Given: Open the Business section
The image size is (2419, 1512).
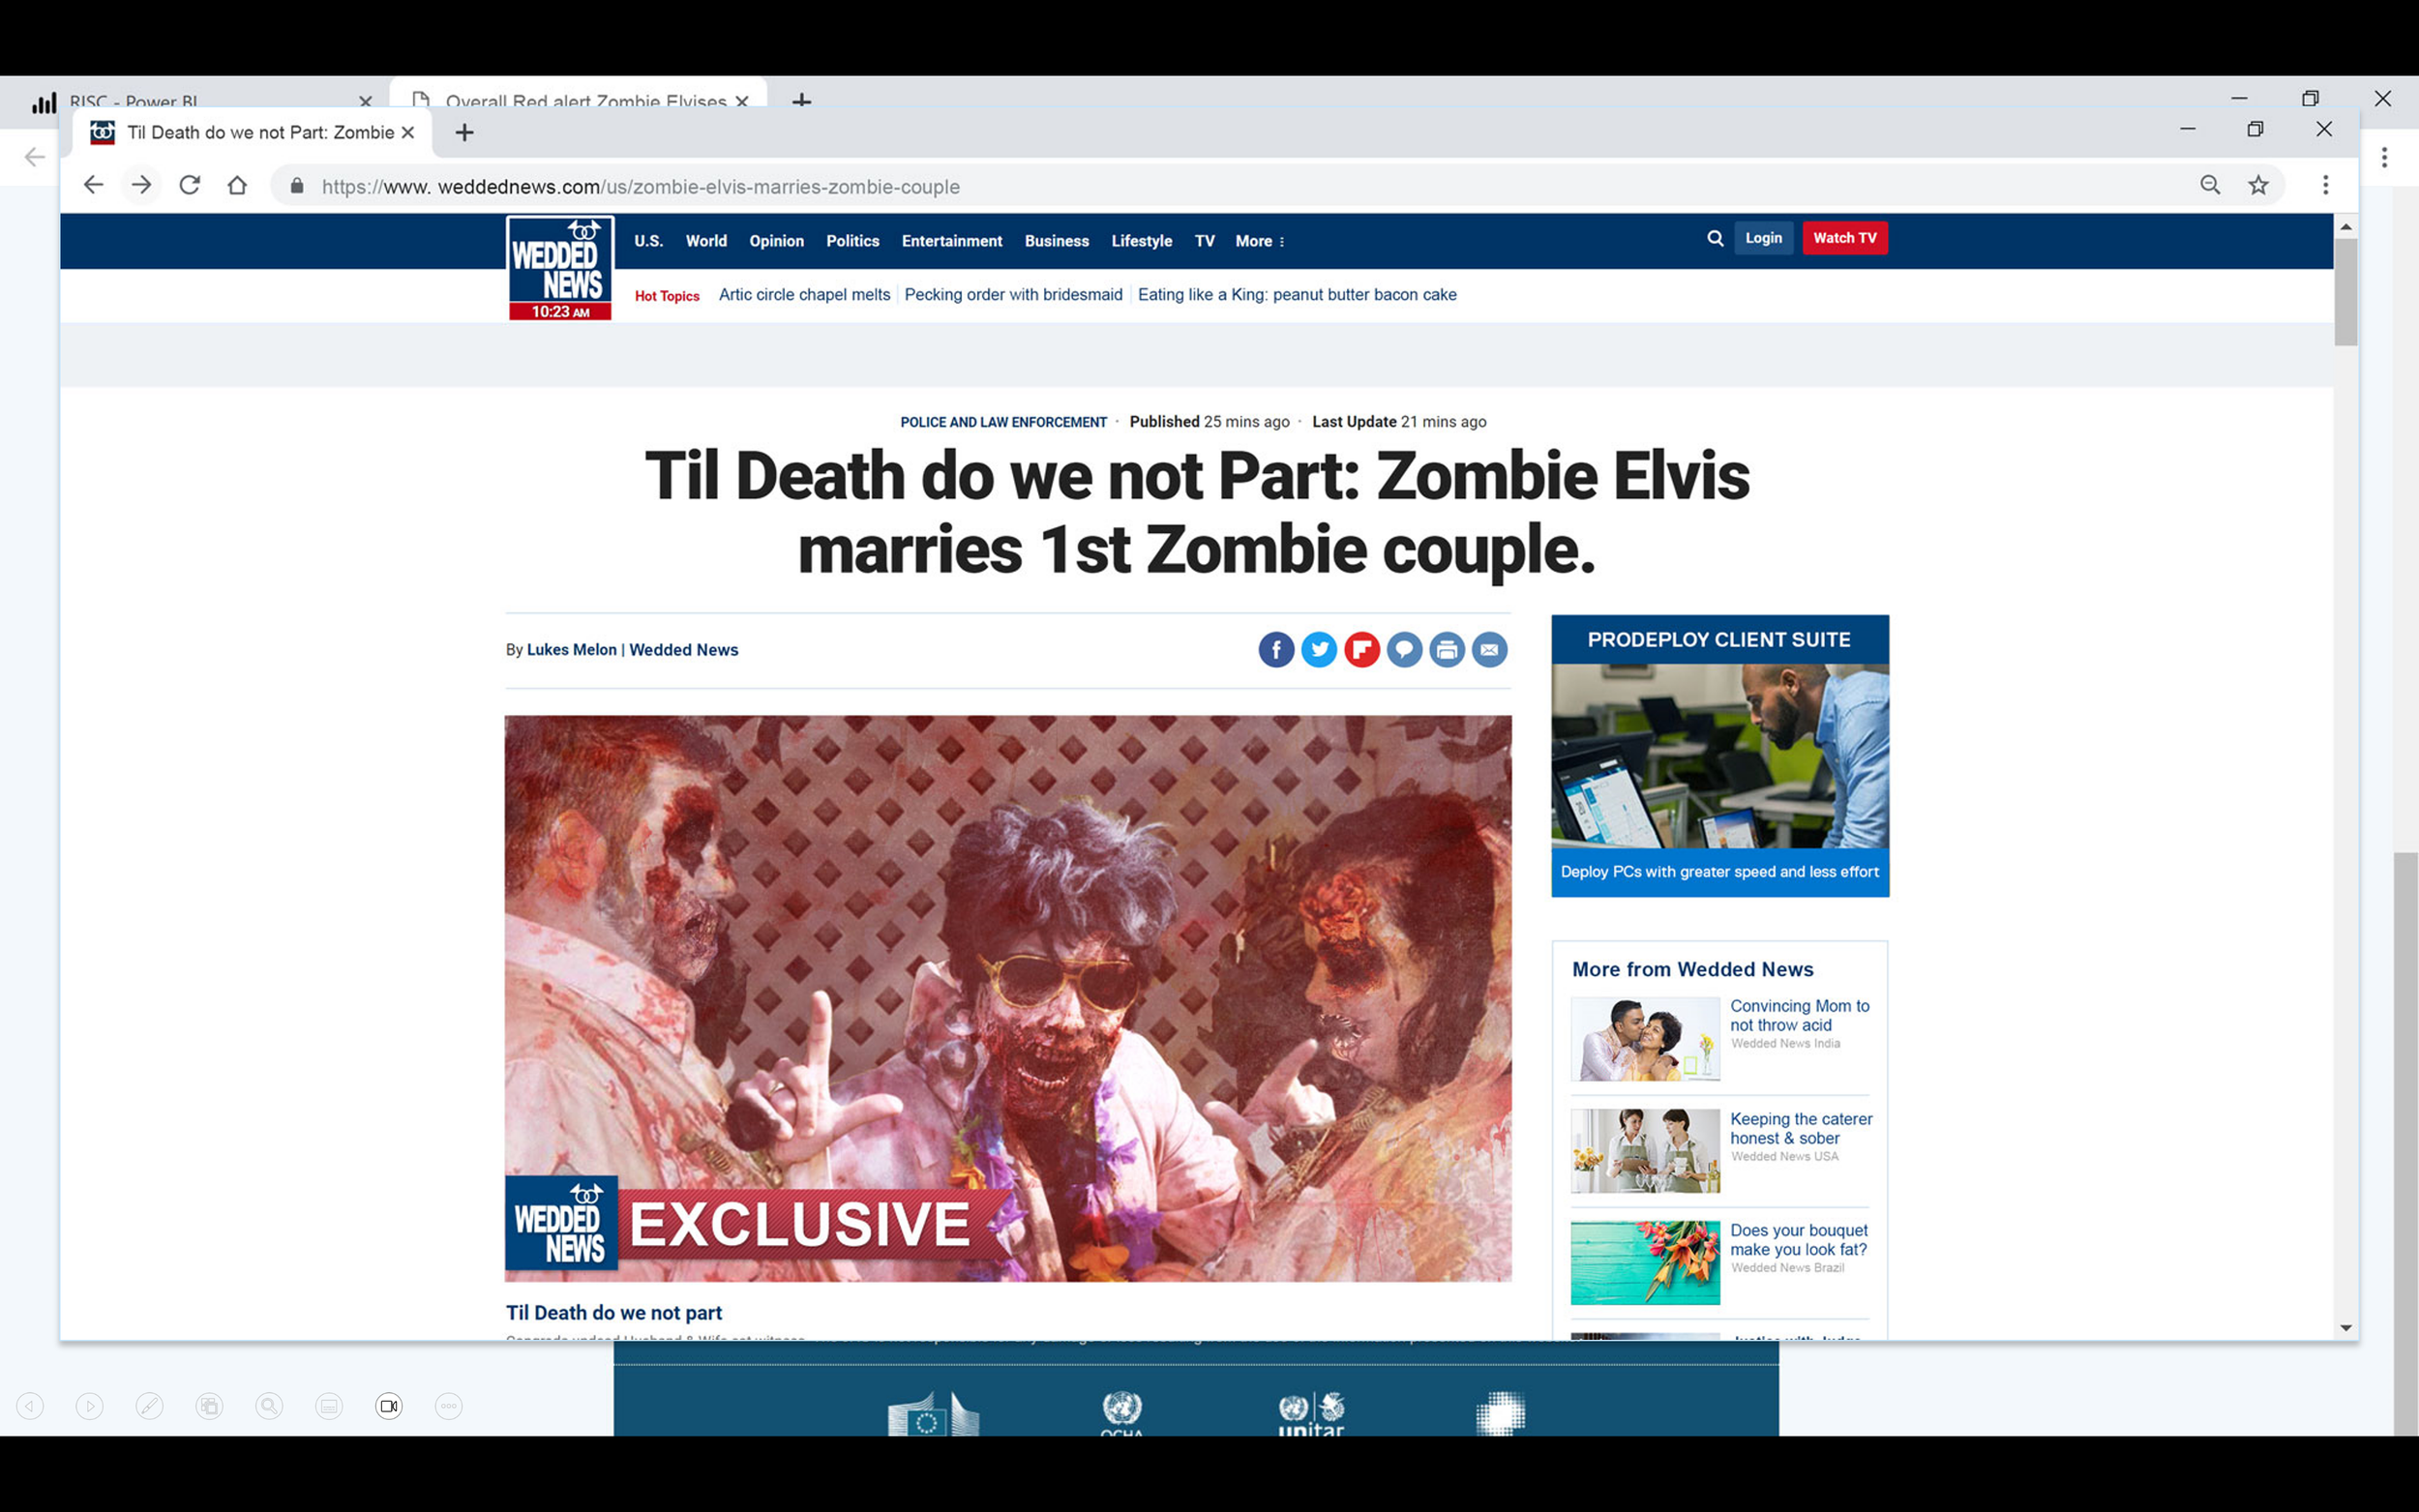Looking at the screenshot, I should pos(1056,241).
